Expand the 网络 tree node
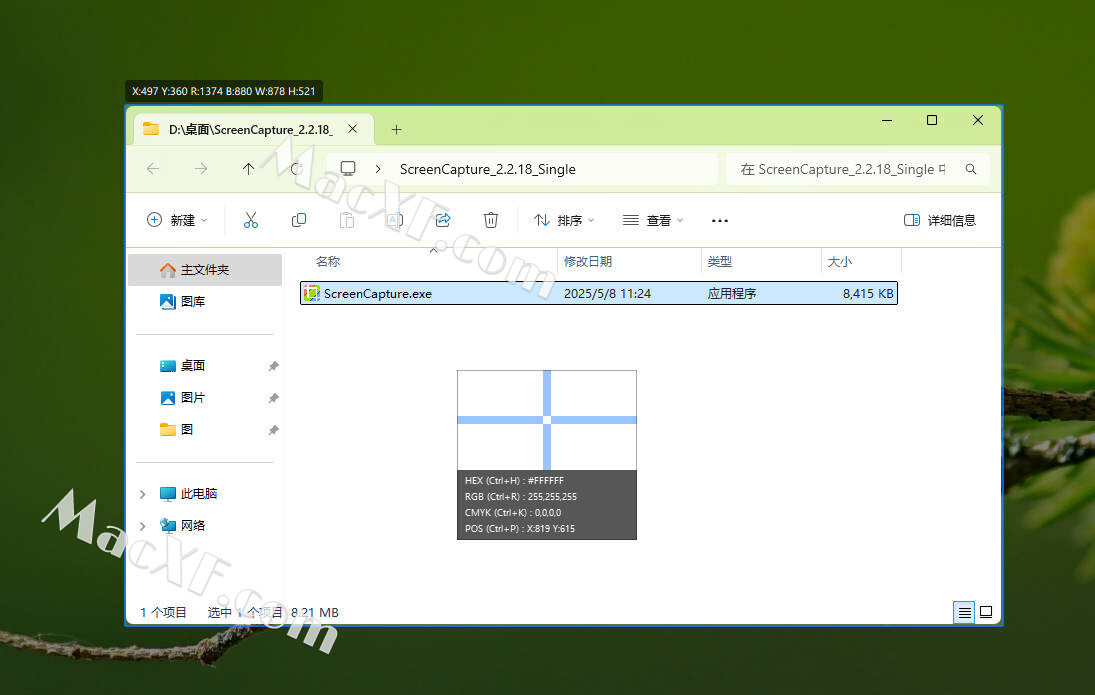1095x695 pixels. coord(142,526)
